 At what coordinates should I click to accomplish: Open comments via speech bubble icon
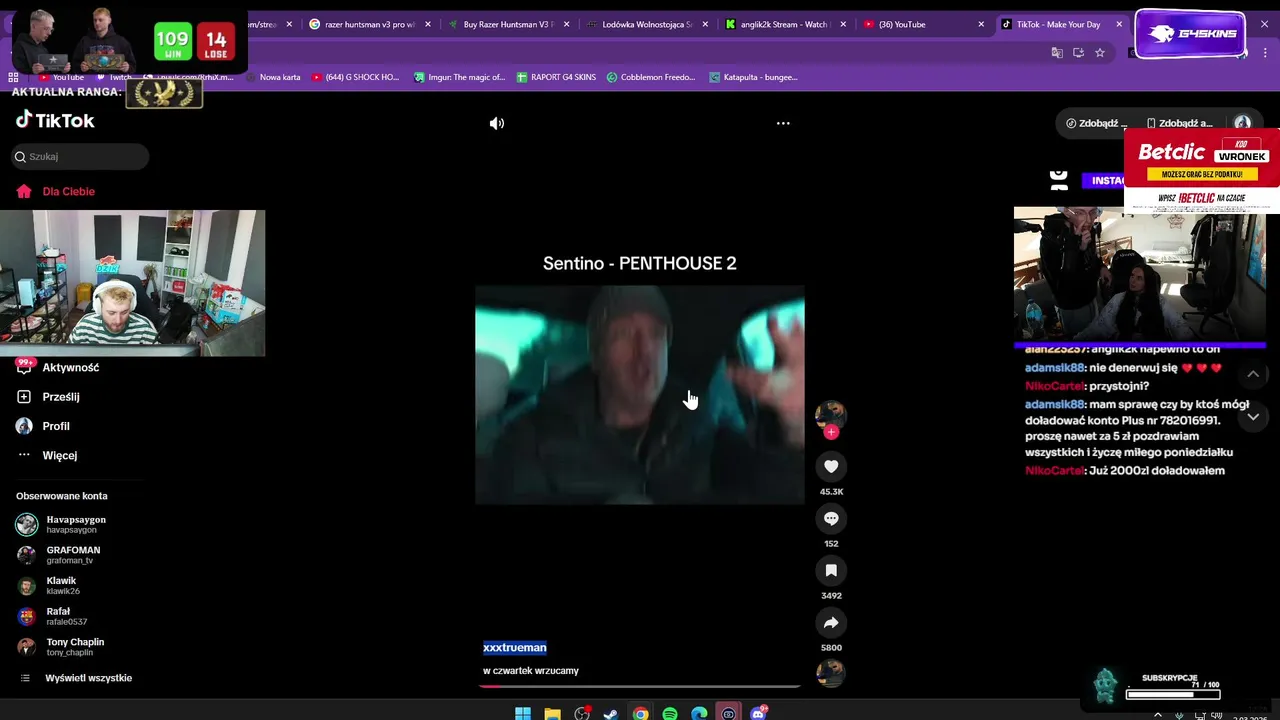831,518
